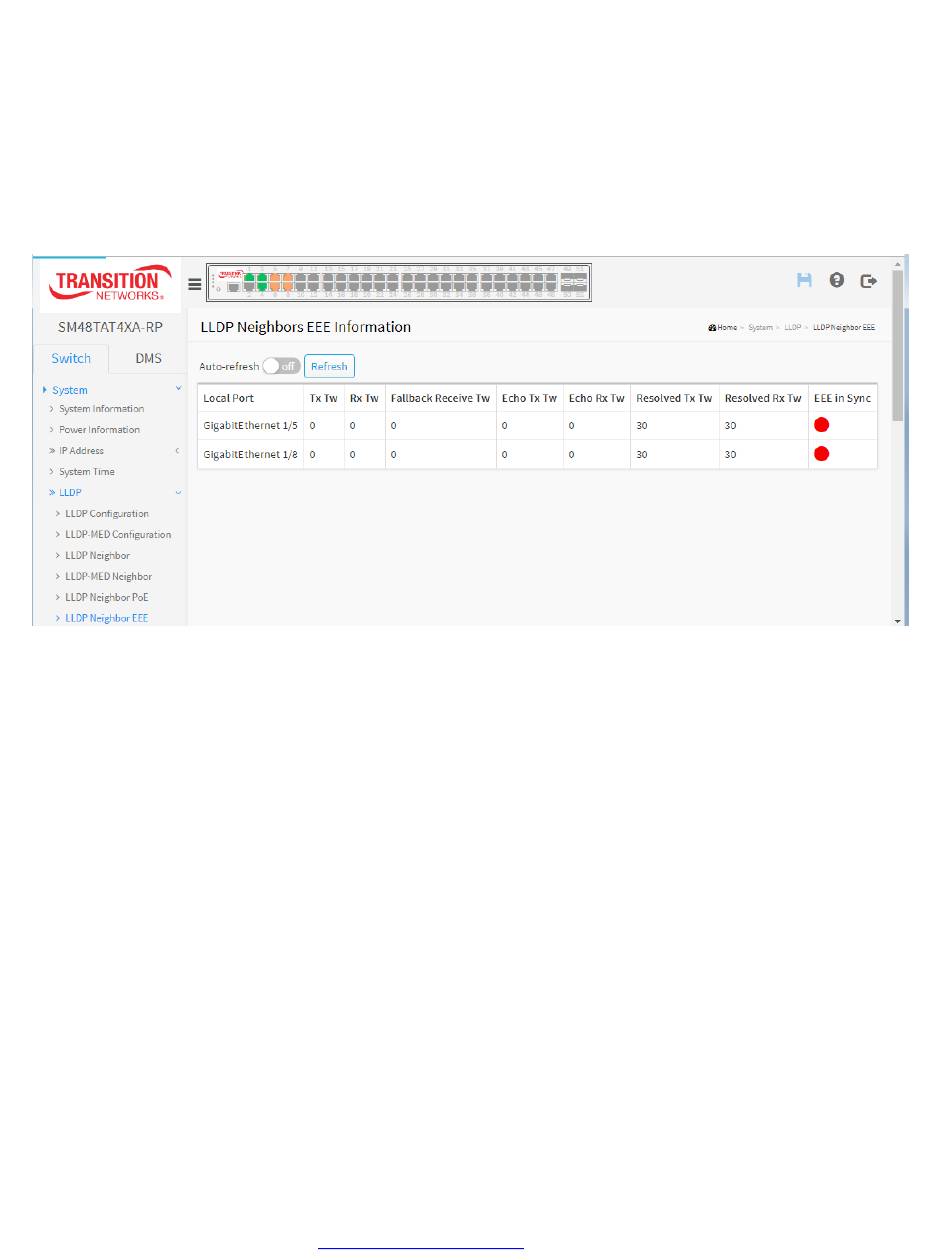This screenshot has width=950, height=1260.
Task: Click the Transition Networks logo
Action: pos(107,284)
